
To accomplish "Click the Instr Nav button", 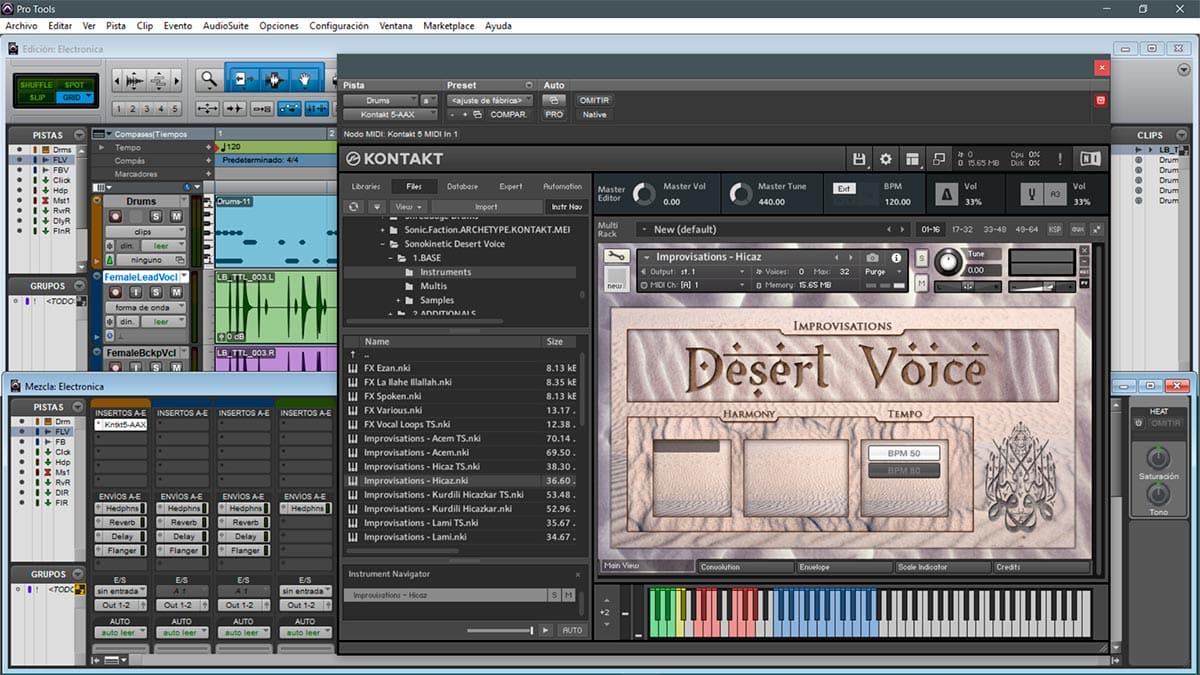I will pos(566,207).
